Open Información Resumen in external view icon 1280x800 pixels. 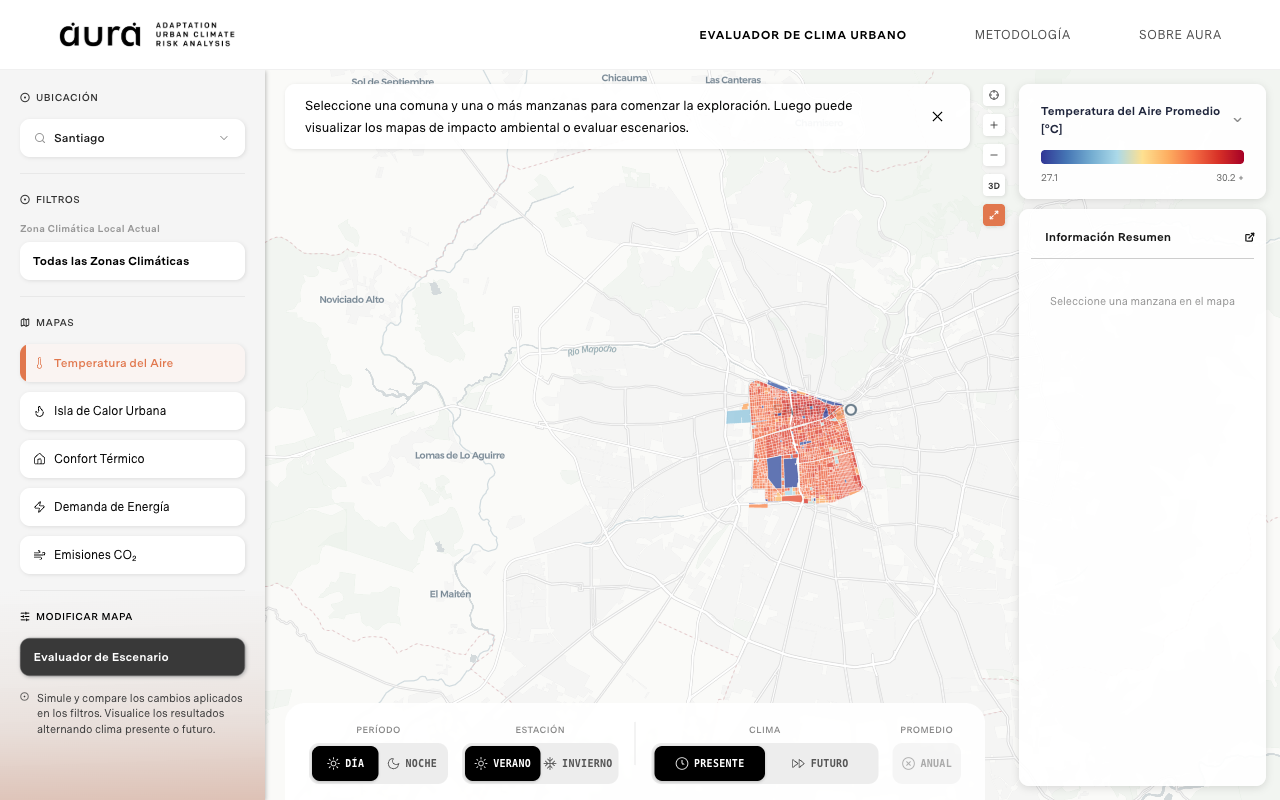point(1249,237)
